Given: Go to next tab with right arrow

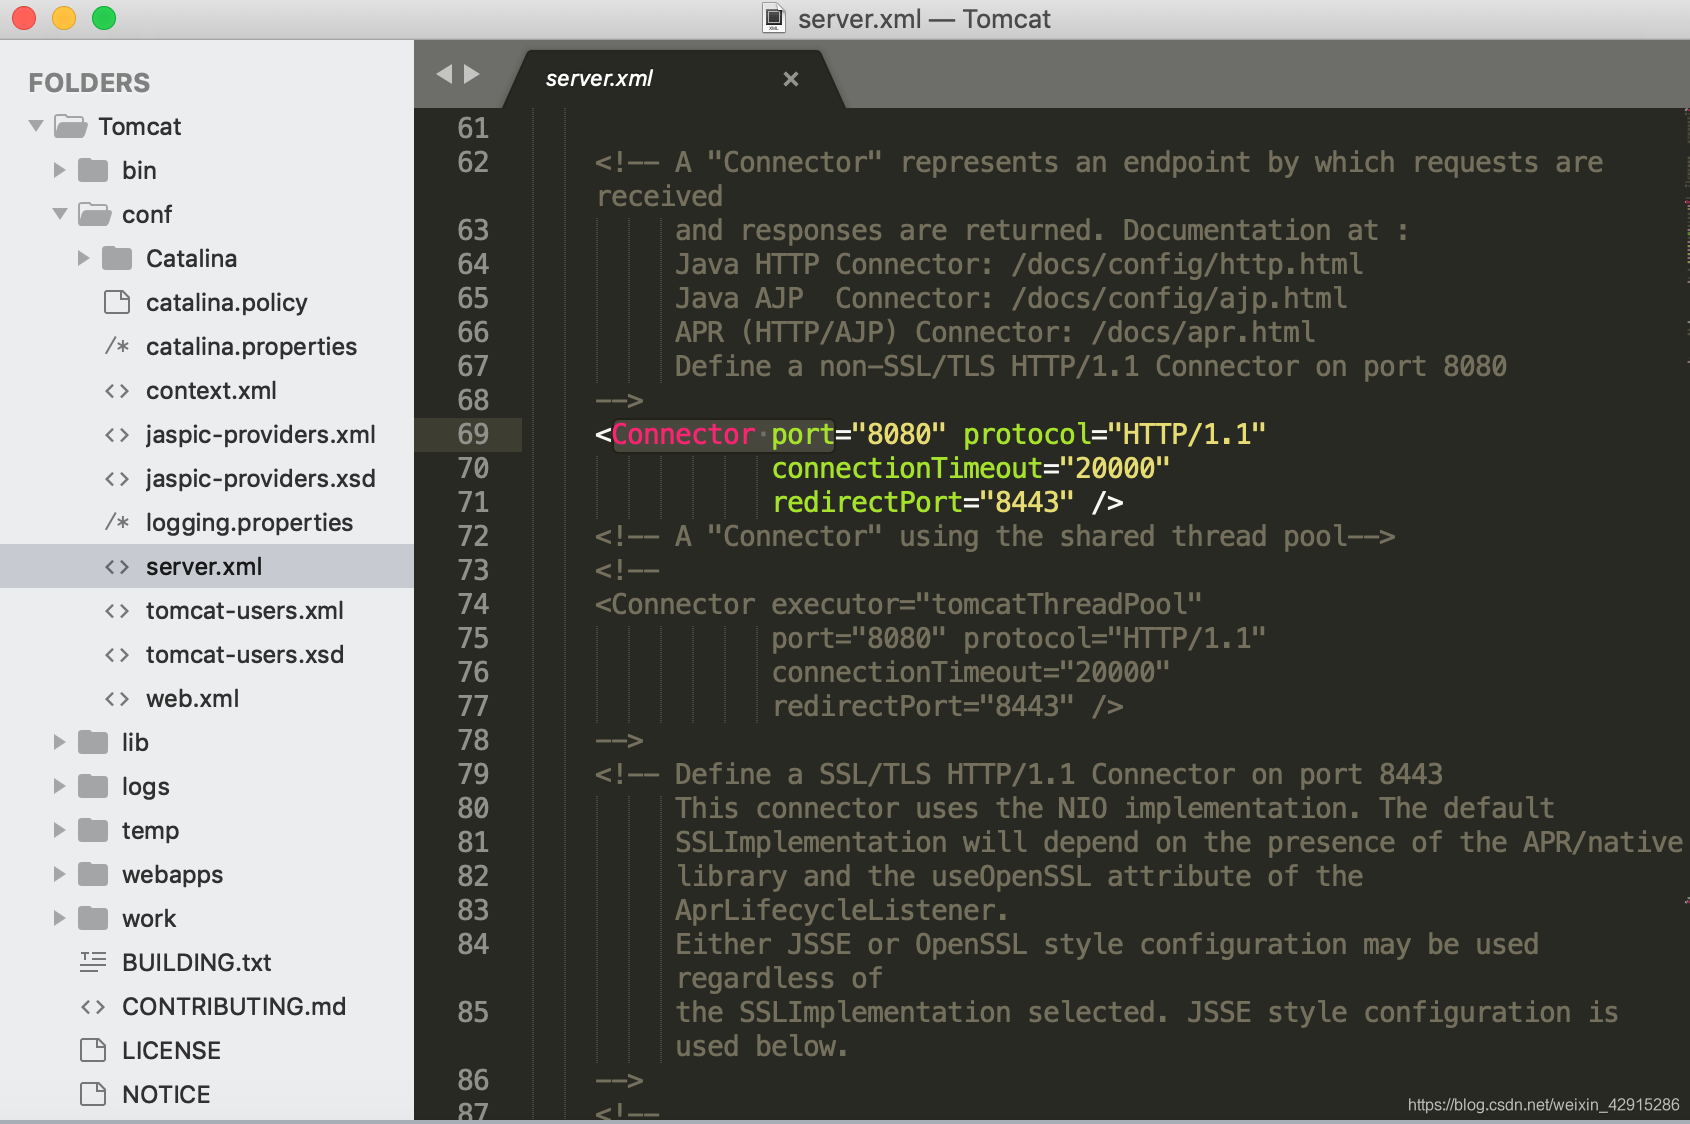Looking at the screenshot, I should tap(472, 74).
